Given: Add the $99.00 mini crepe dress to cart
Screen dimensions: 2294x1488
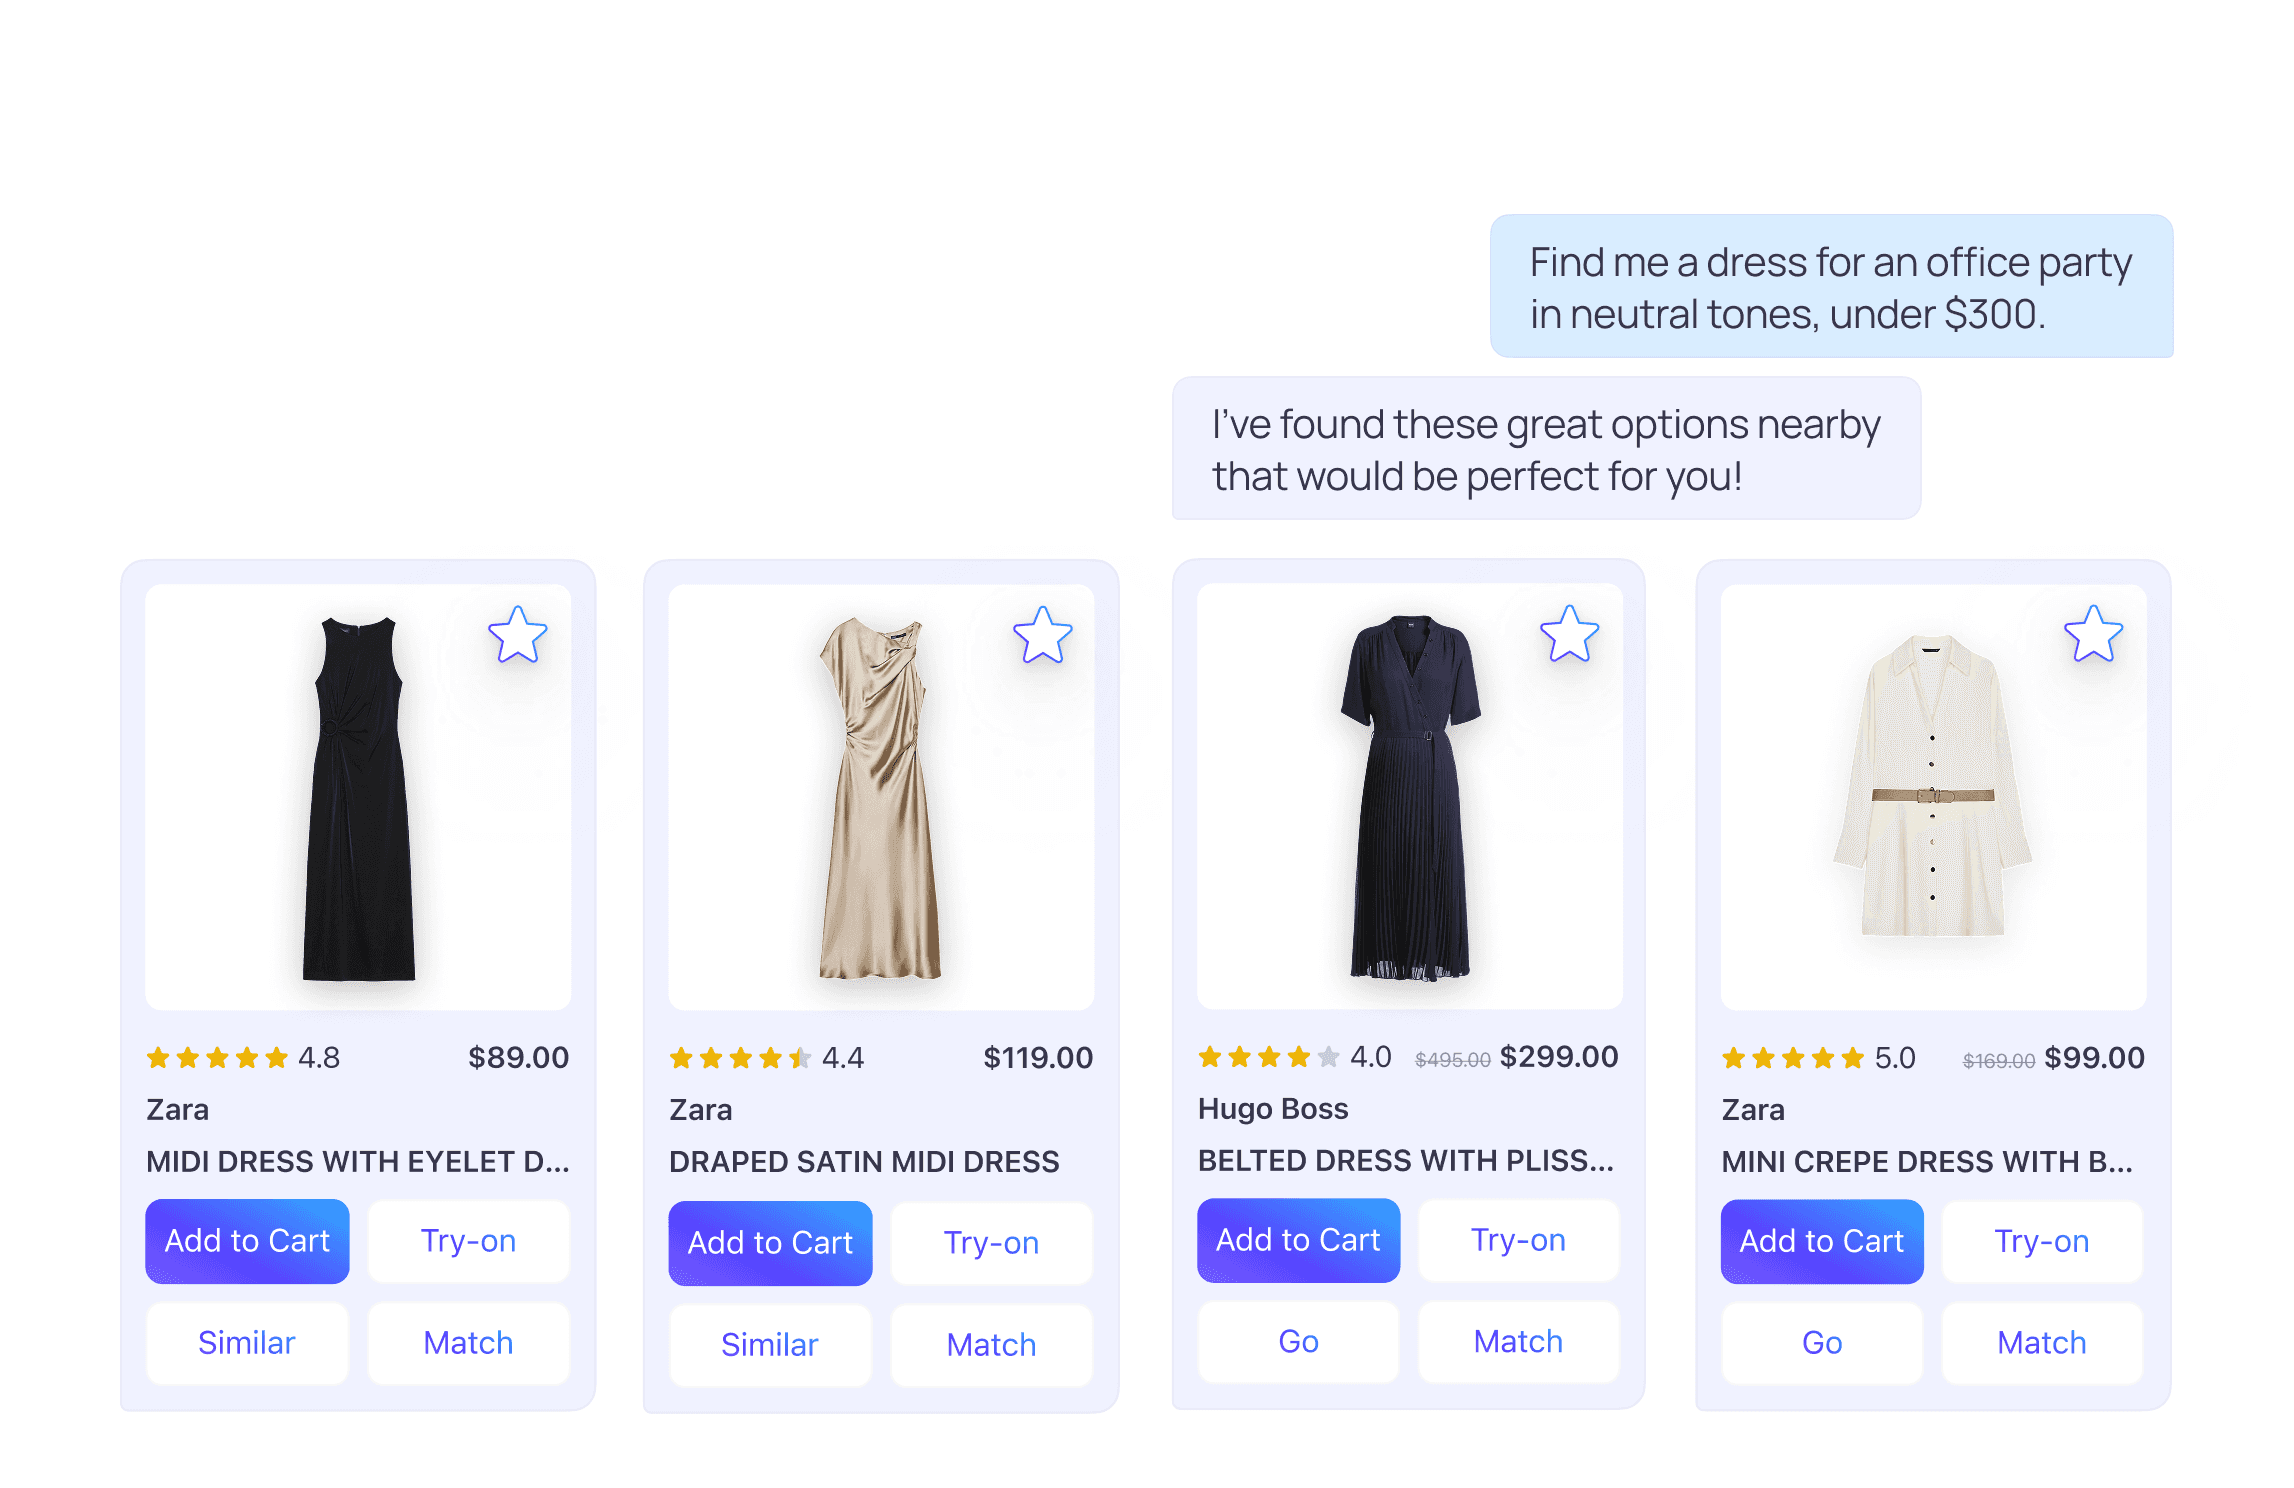Looking at the screenshot, I should (x=1822, y=1241).
